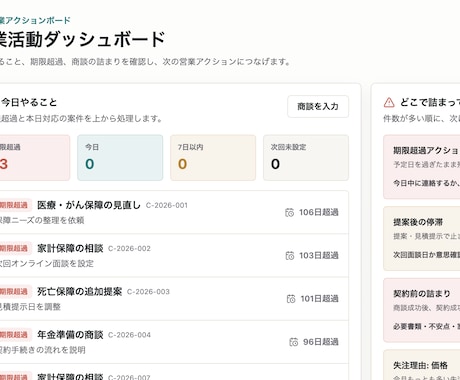Click the 103日超過 overdue label
Viewport: 460px width, 380px height.
319,256
